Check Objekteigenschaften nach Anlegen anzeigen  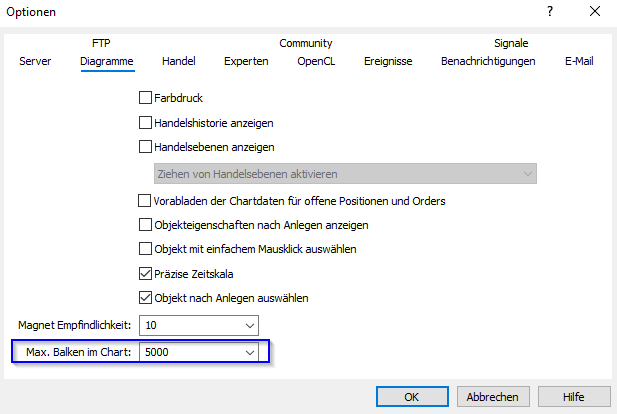coord(146,224)
